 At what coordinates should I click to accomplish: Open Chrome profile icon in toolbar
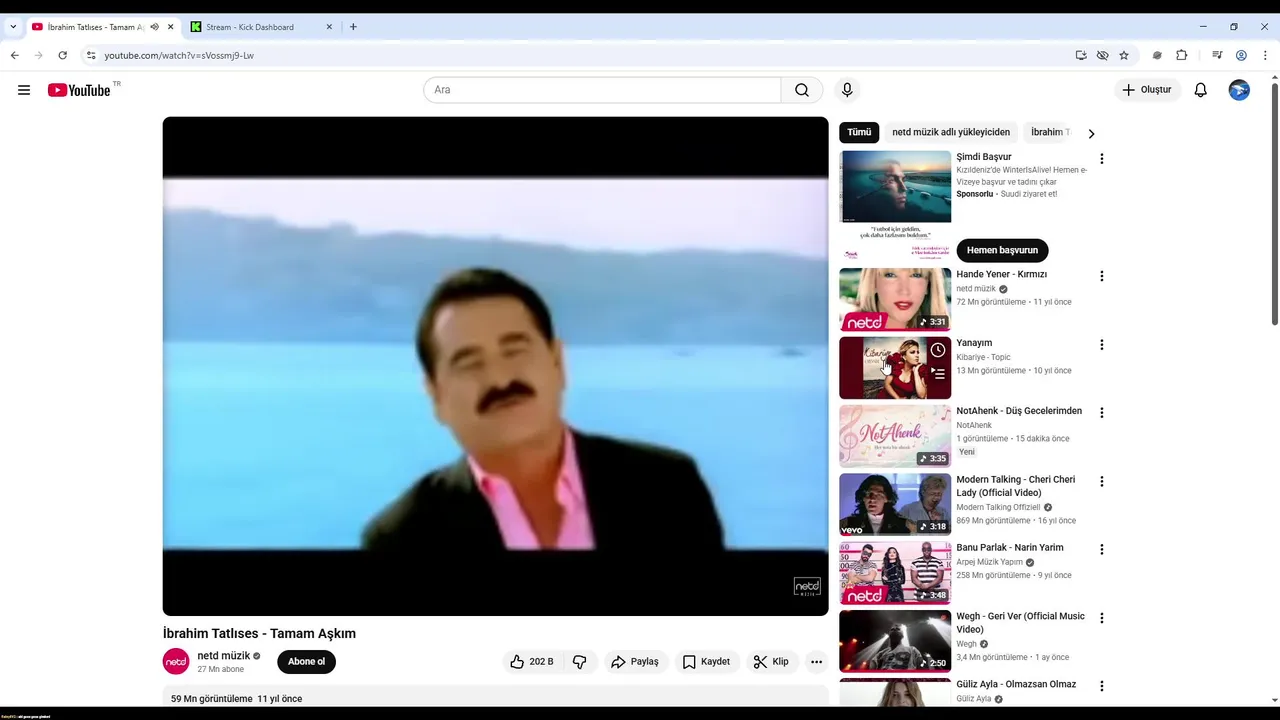click(x=1241, y=56)
